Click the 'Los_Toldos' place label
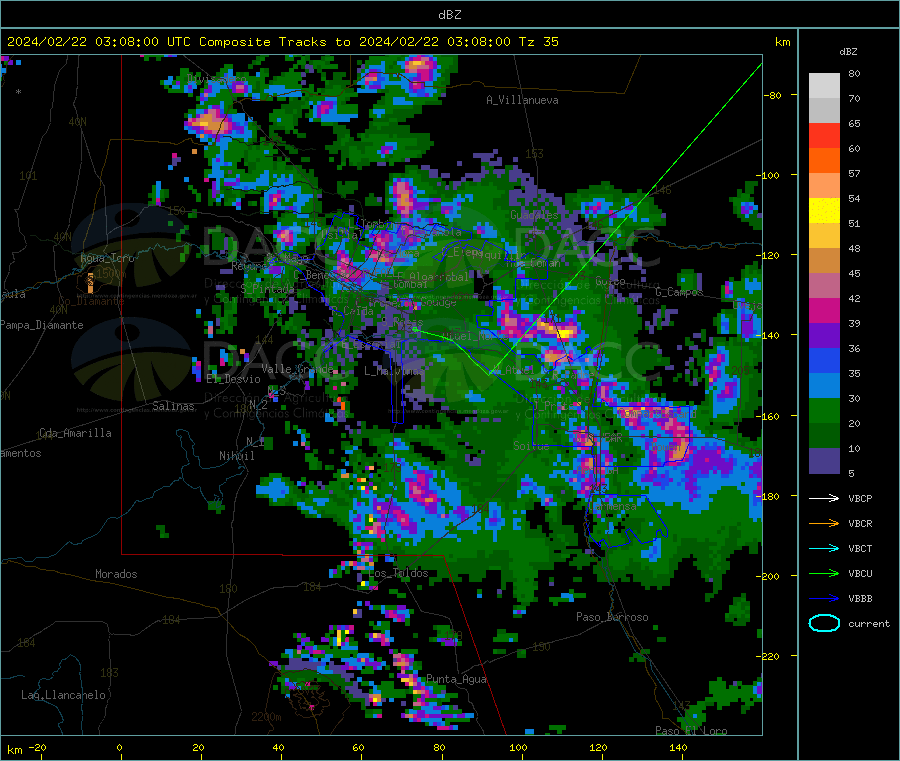The height and width of the screenshot is (761, 900). 398,573
